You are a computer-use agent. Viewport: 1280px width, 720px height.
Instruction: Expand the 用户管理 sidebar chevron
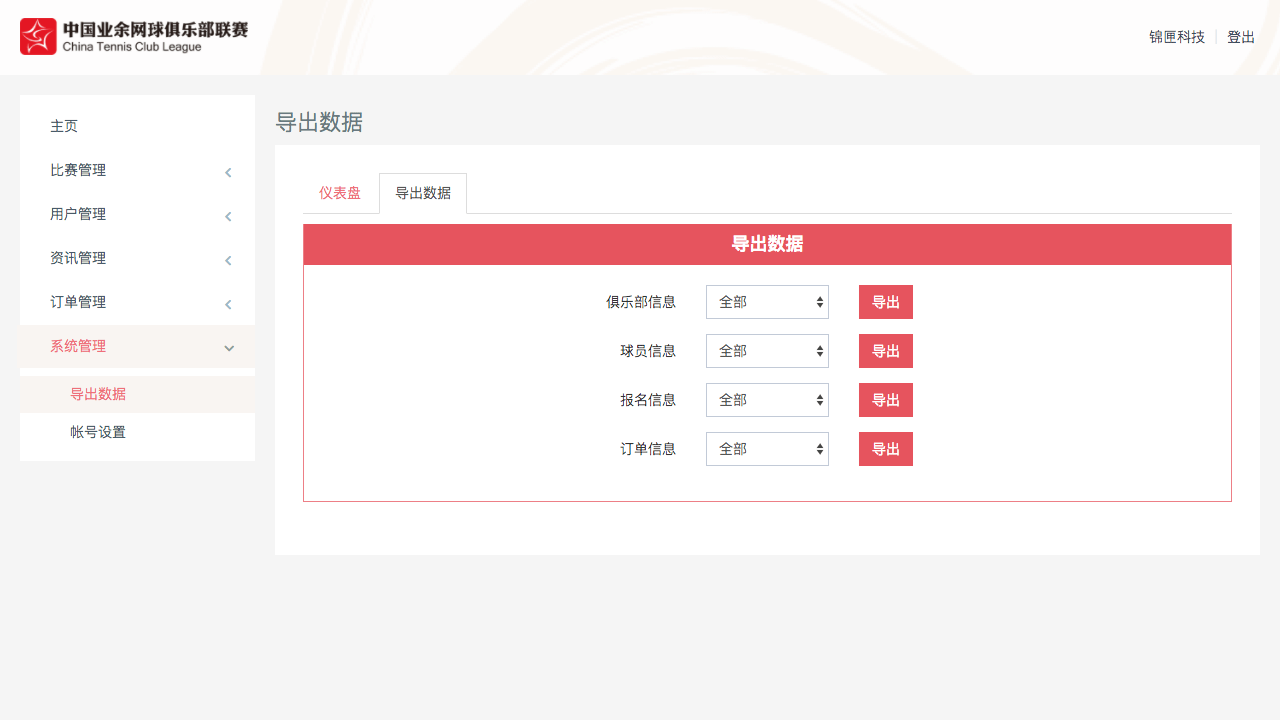[x=228, y=216]
